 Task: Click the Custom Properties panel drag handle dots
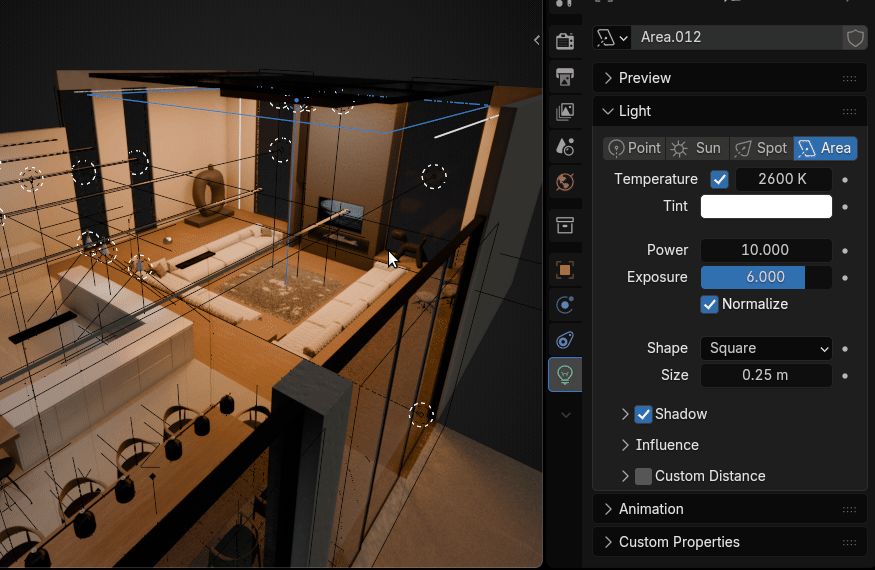click(x=849, y=542)
